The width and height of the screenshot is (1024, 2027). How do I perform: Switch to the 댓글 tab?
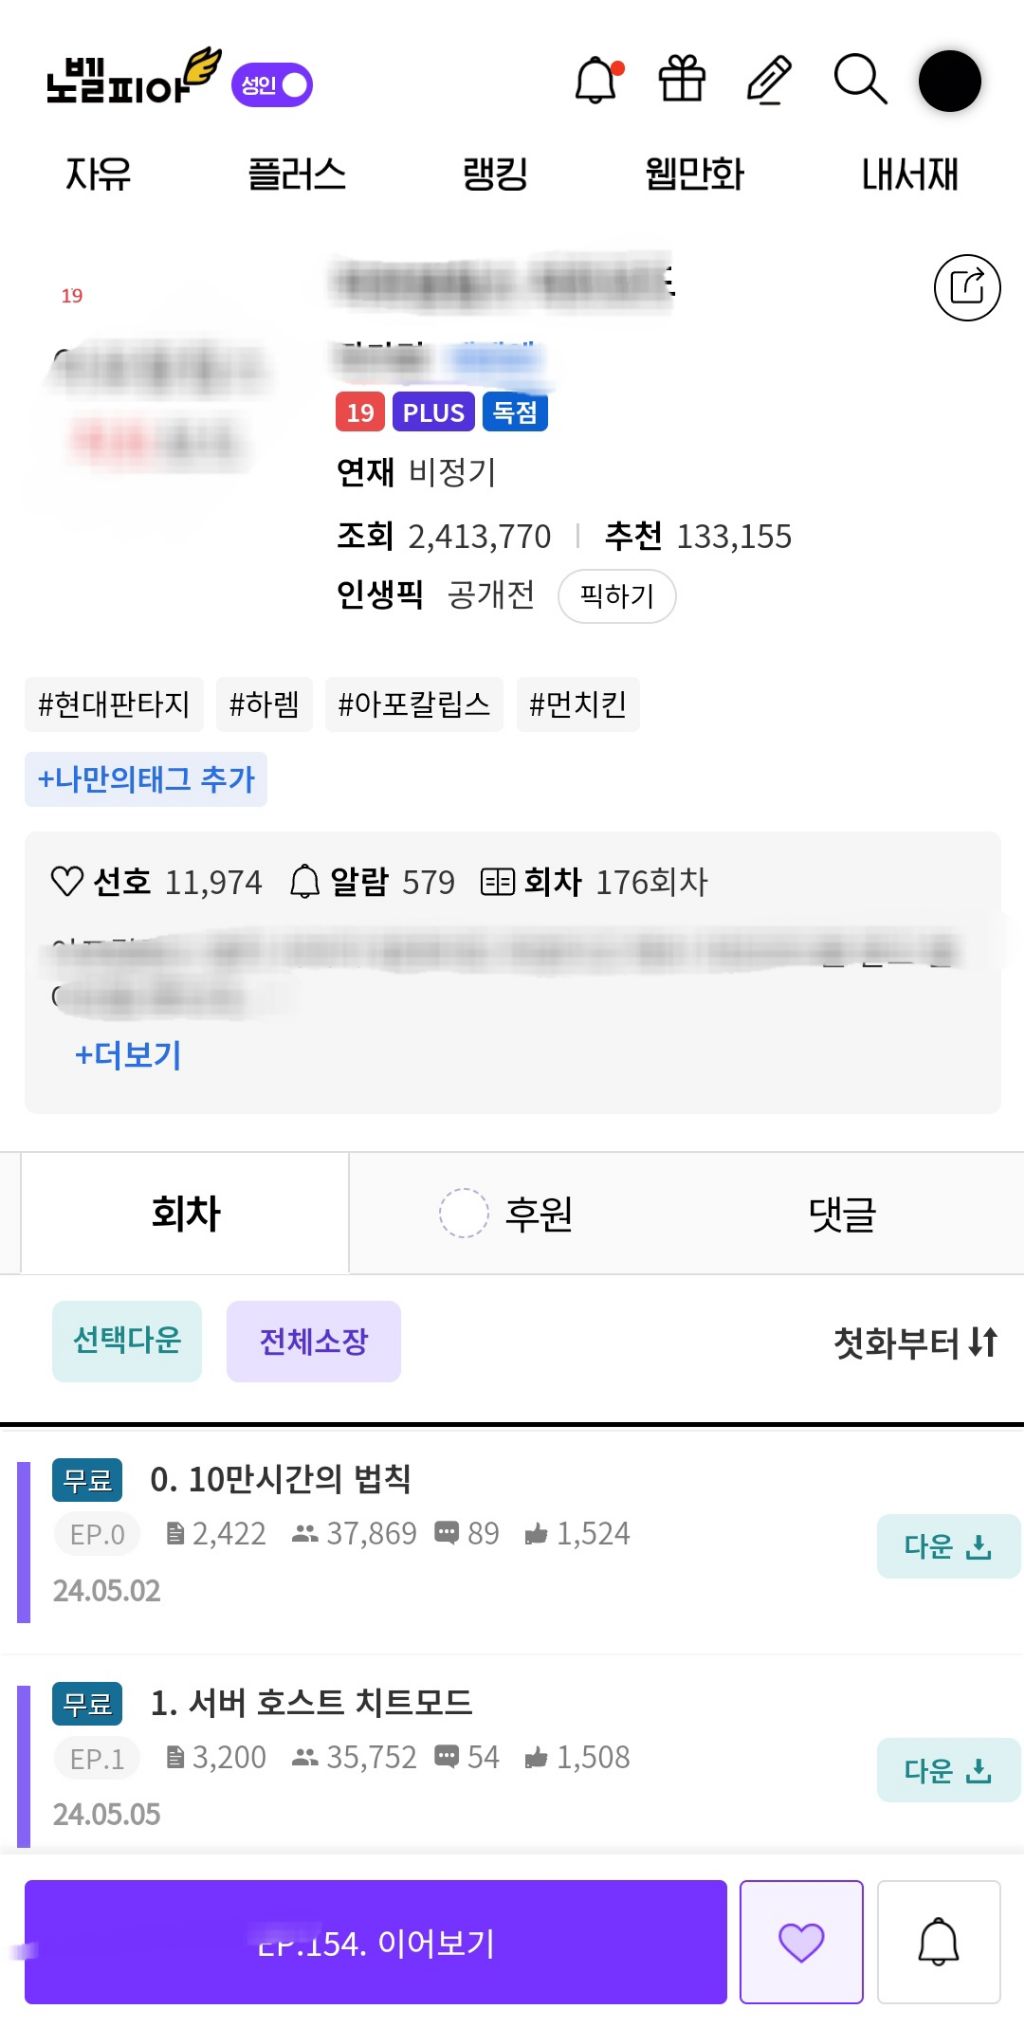tap(842, 1214)
